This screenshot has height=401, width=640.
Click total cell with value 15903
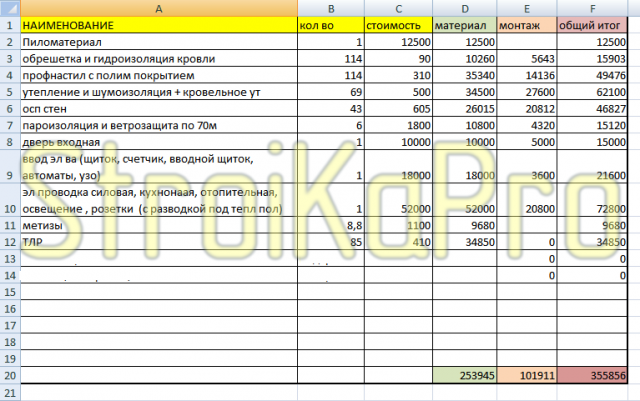click(x=592, y=59)
